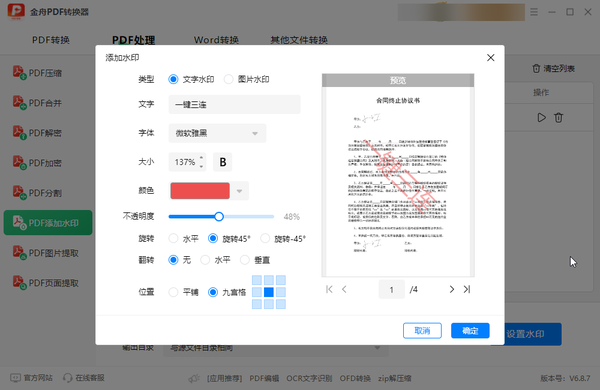Select the center cell of the nine-grid
This screenshot has width=600, height=390.
pyautogui.click(x=269, y=292)
